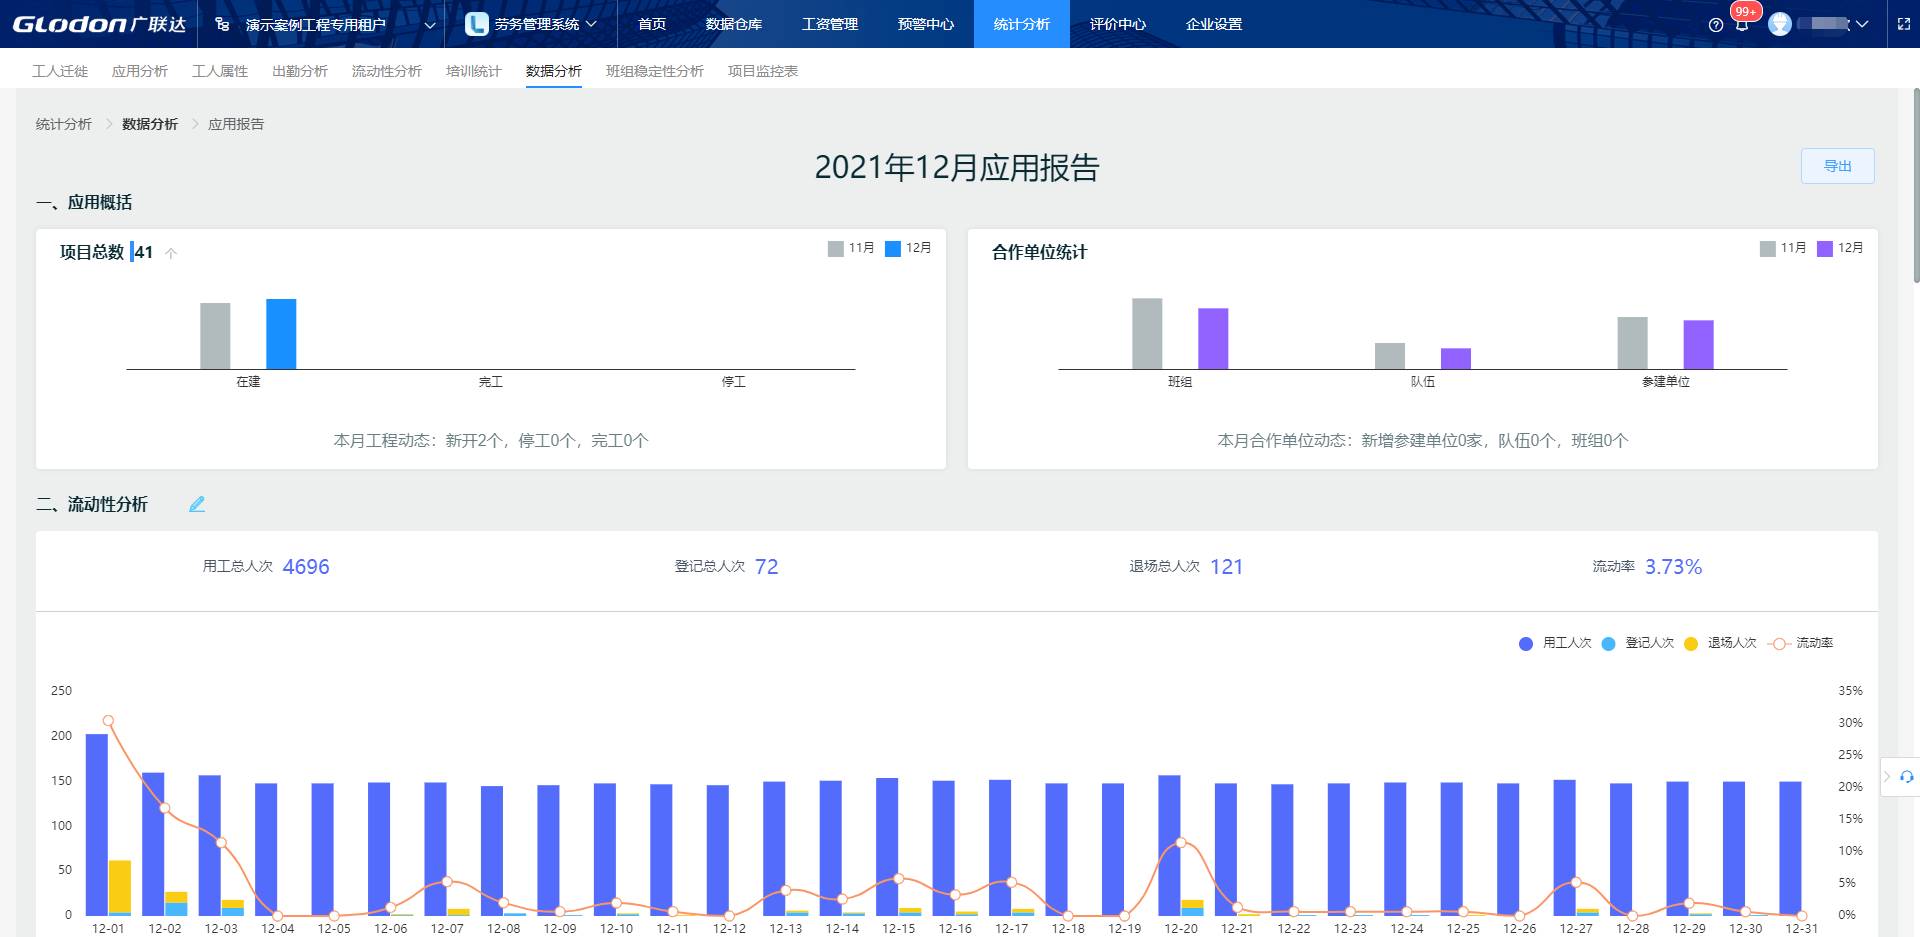This screenshot has width=1920, height=937.
Task: Enter fullscreen using the expand icon
Action: click(x=1904, y=24)
